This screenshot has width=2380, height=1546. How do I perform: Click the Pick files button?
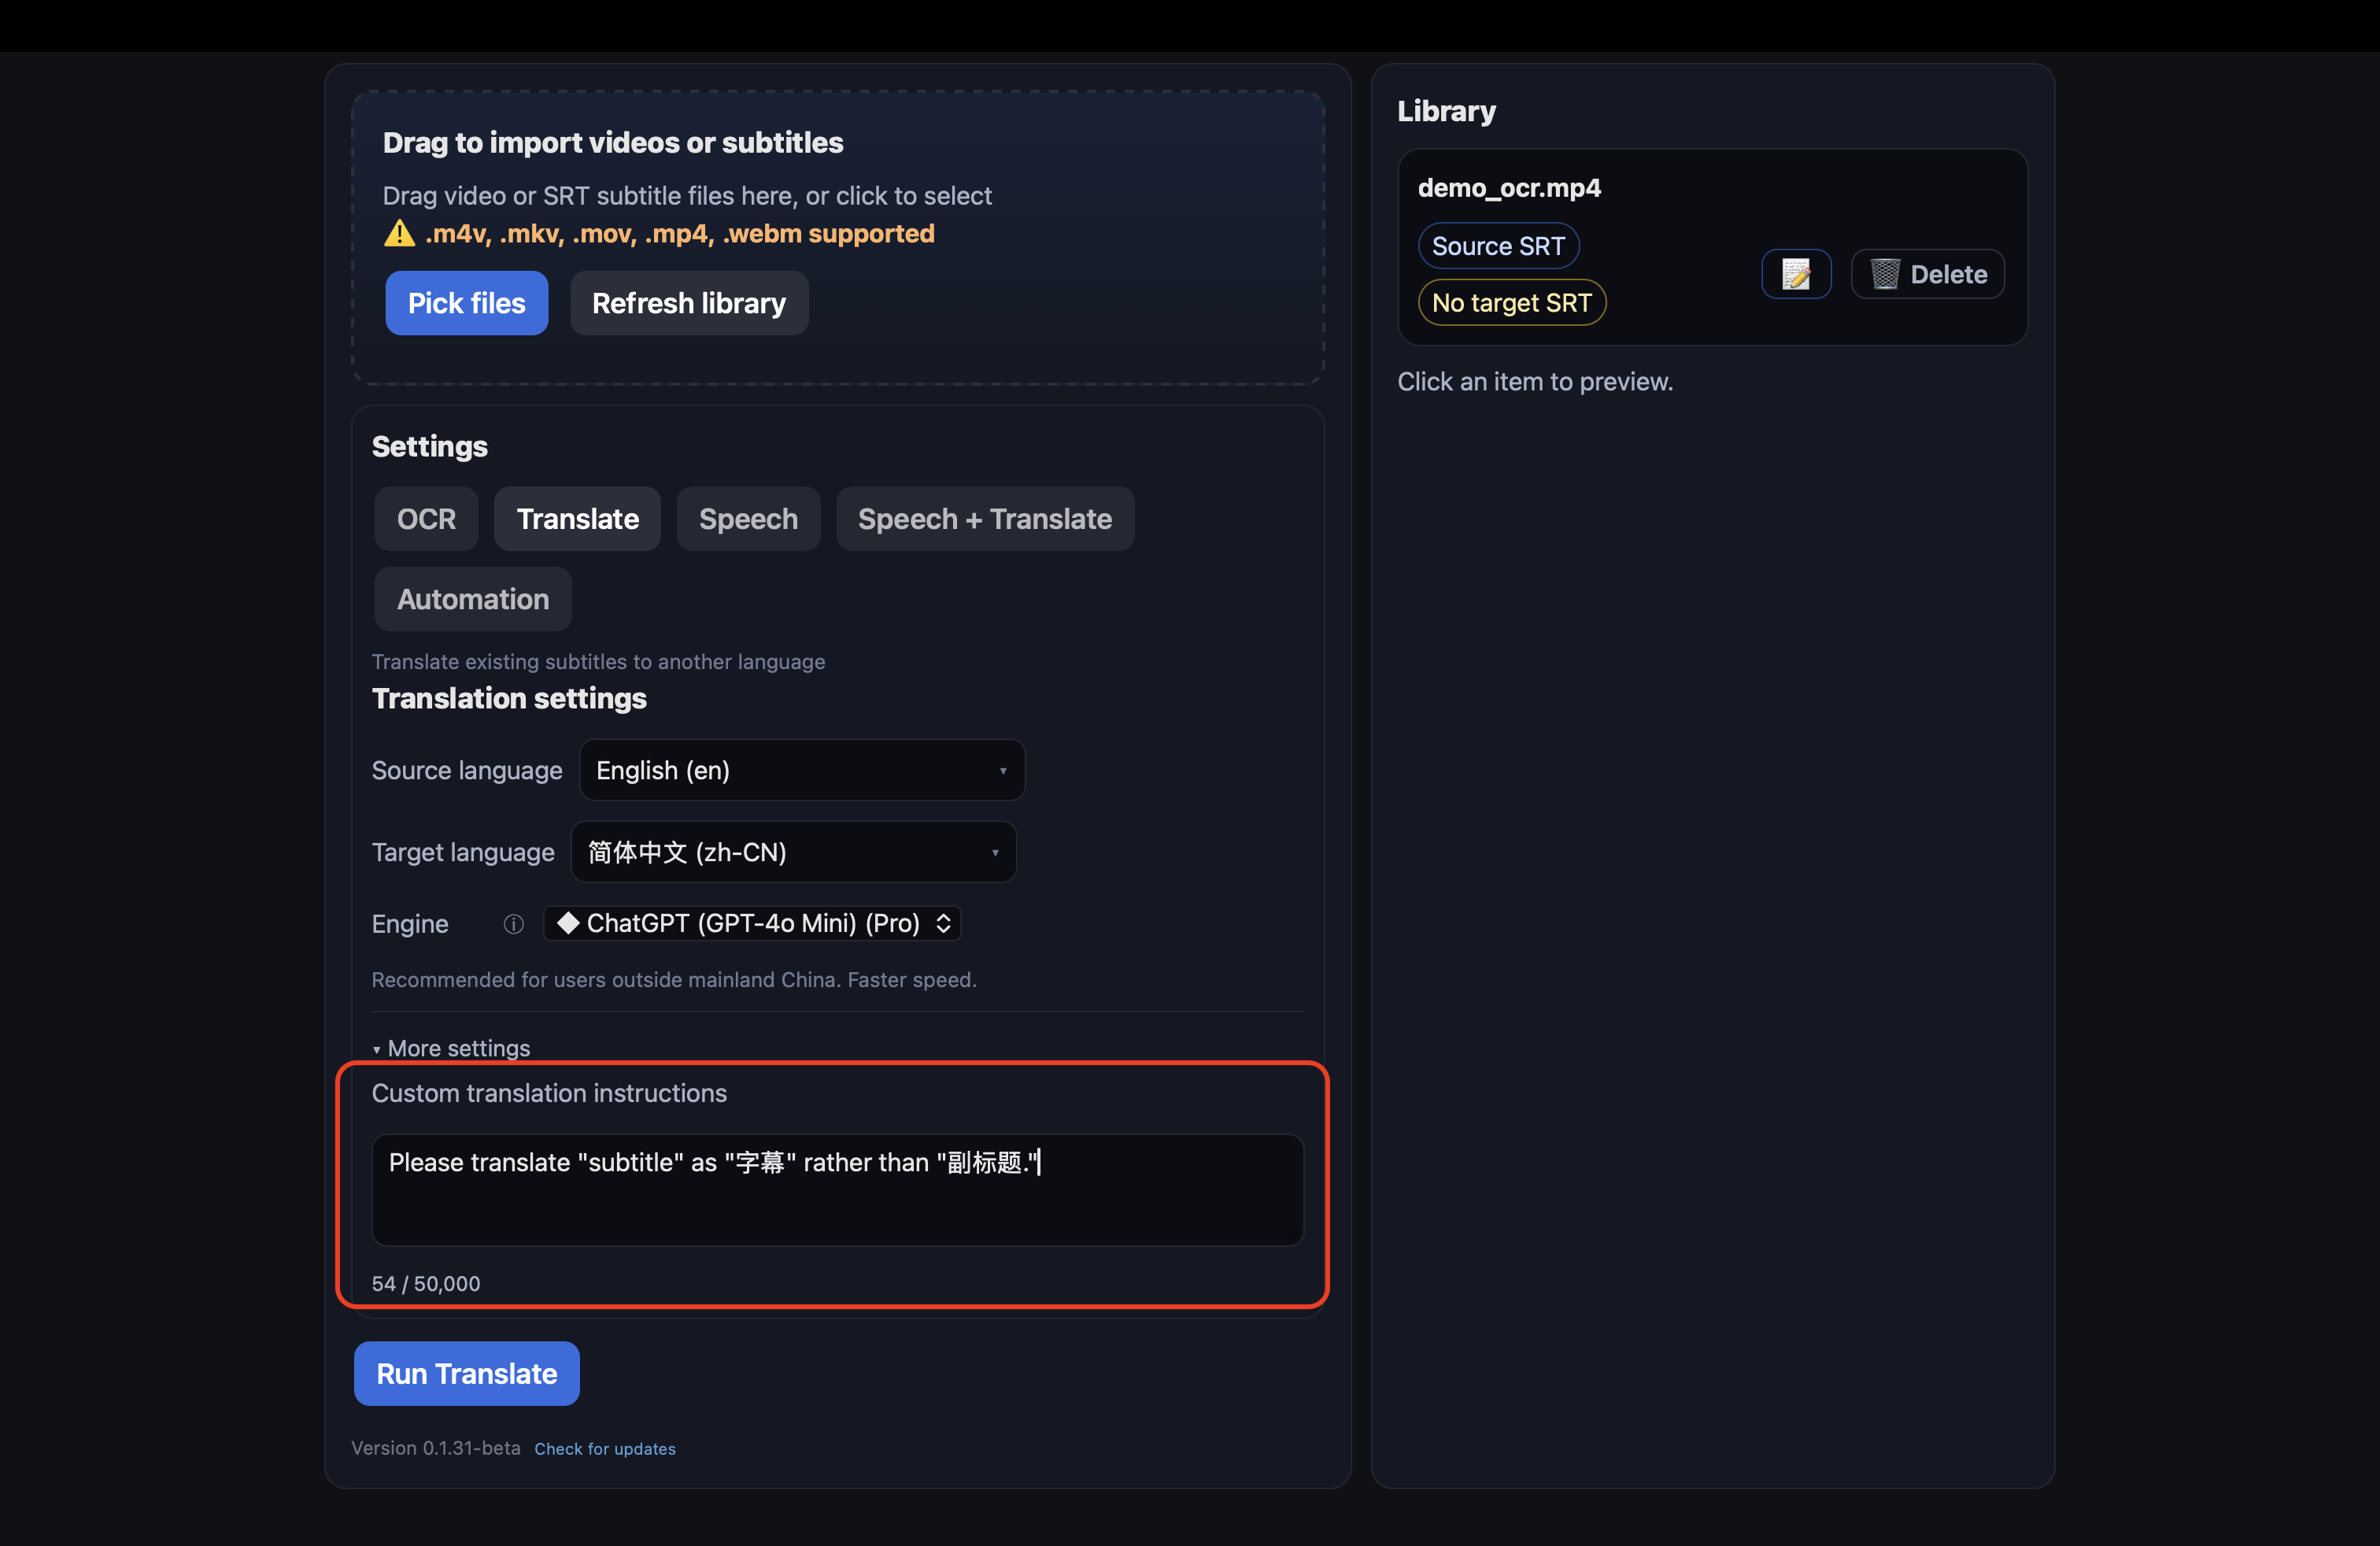(466, 303)
